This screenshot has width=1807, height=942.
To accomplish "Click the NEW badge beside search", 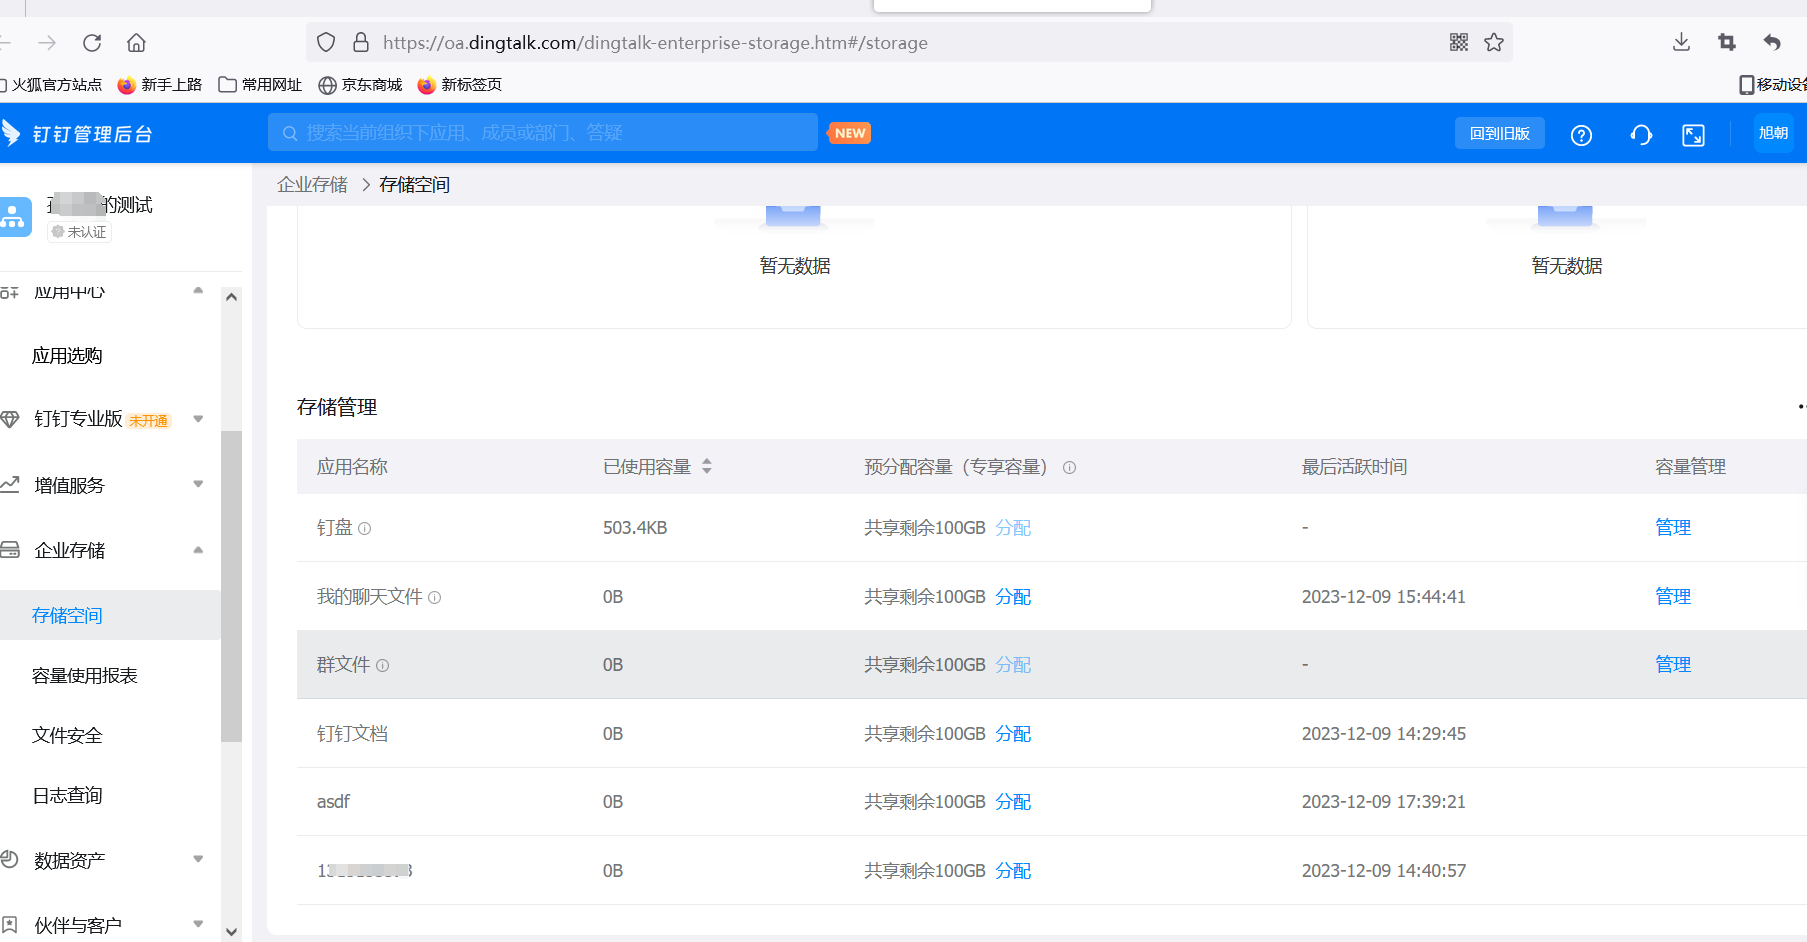I will tap(850, 133).
